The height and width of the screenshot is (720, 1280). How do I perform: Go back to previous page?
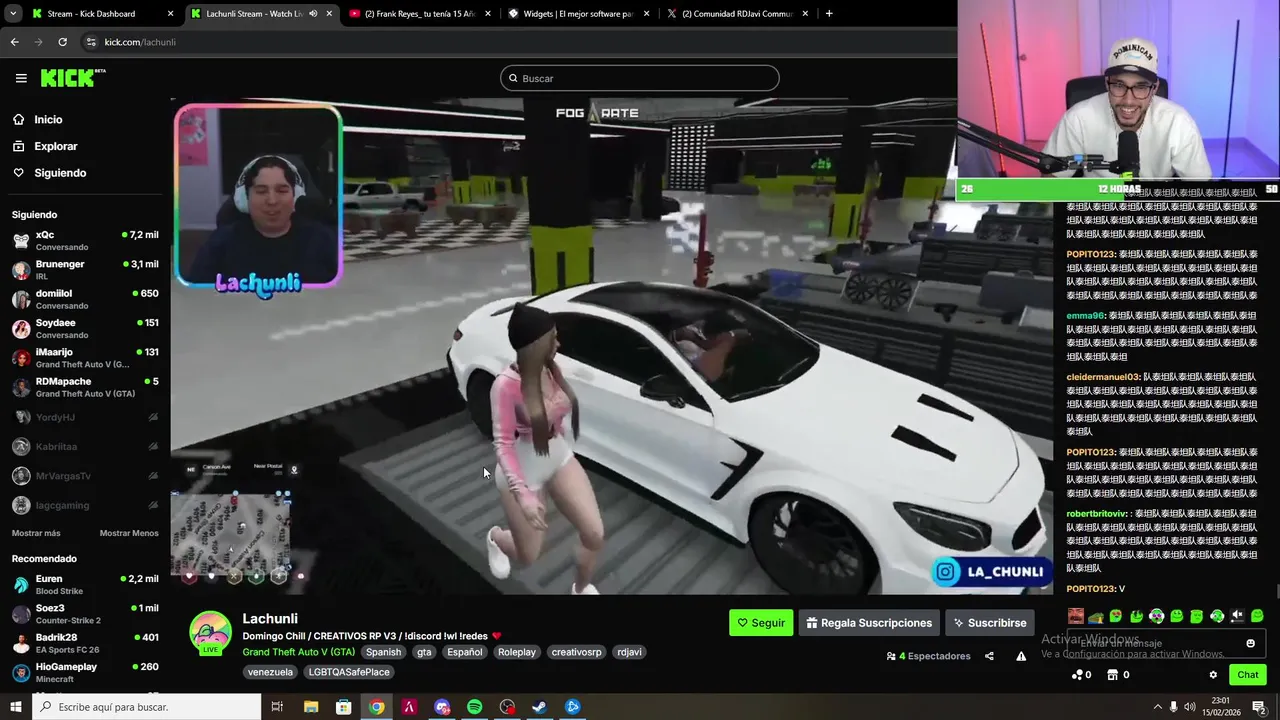14,42
